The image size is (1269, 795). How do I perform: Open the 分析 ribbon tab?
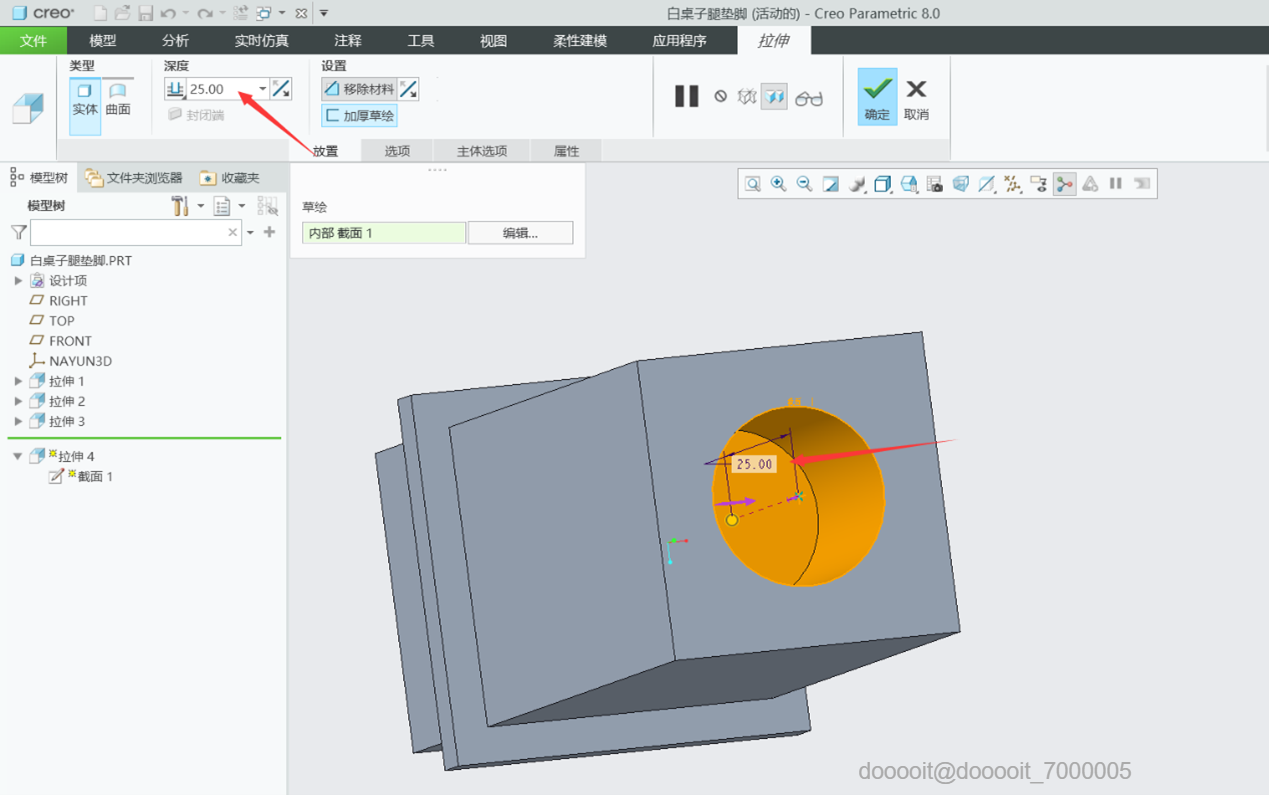point(175,41)
